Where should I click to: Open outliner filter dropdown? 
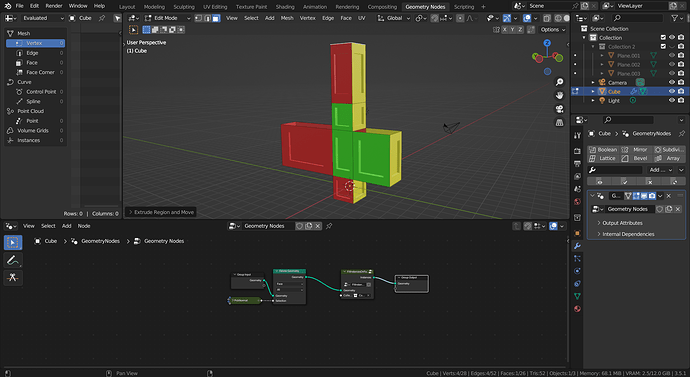click(677, 18)
